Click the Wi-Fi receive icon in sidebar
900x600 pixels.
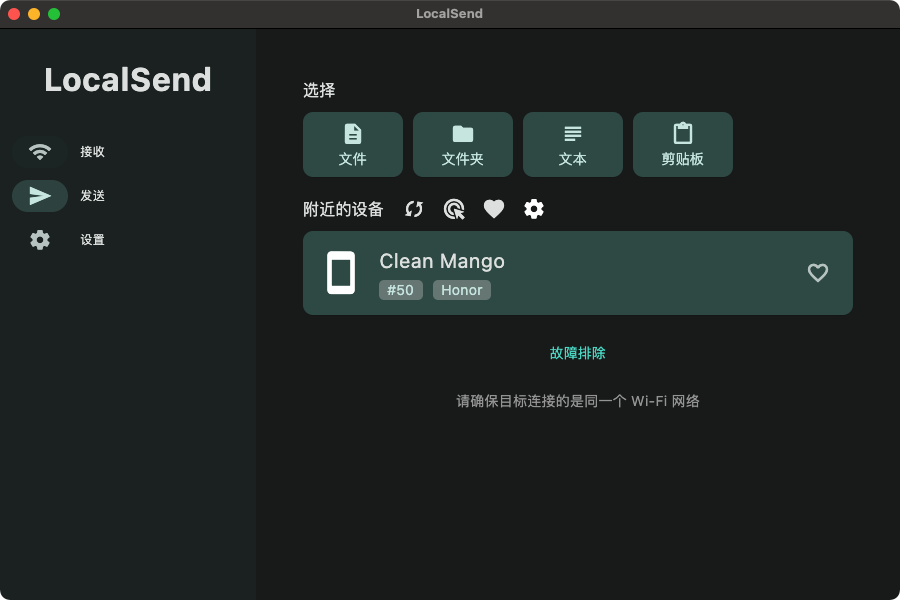pos(39,152)
